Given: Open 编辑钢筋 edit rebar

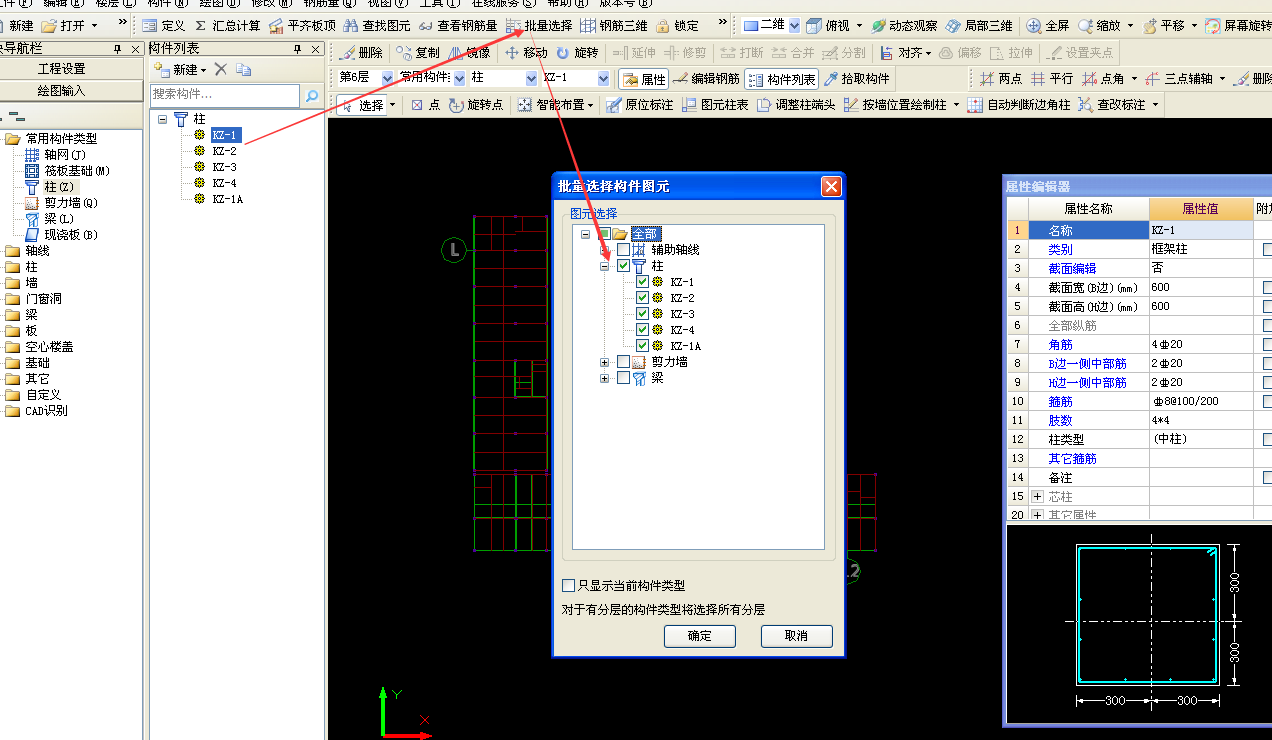Looking at the screenshot, I should click(x=706, y=79).
